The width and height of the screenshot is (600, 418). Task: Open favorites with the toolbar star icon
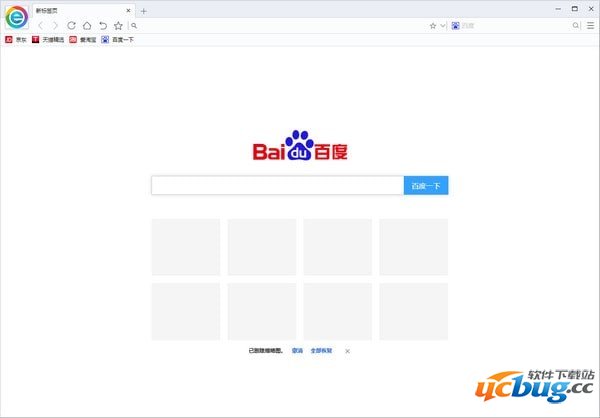pyautogui.click(x=118, y=26)
